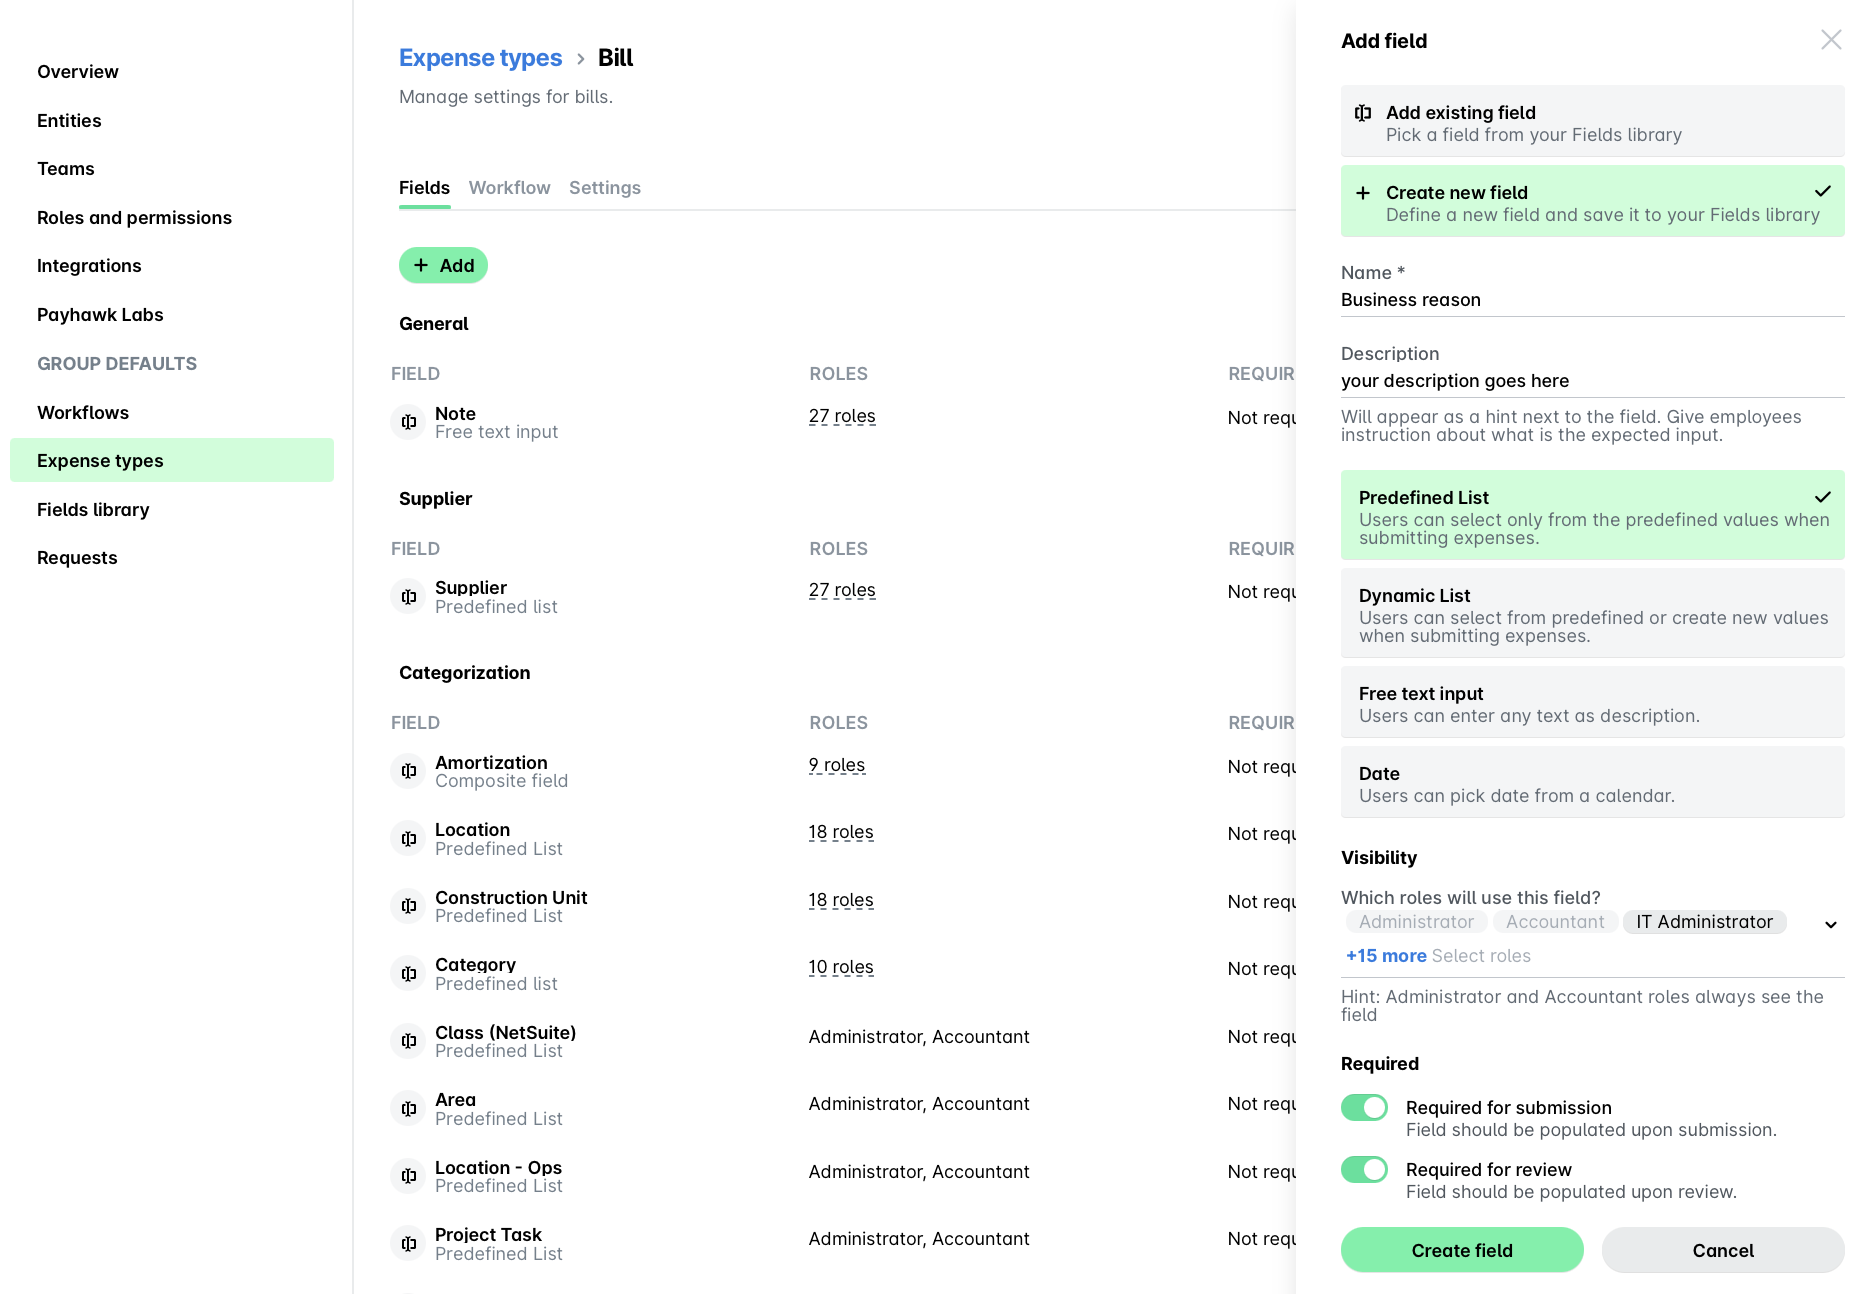Click the Description input field
The height and width of the screenshot is (1294, 1866).
coord(1592,381)
